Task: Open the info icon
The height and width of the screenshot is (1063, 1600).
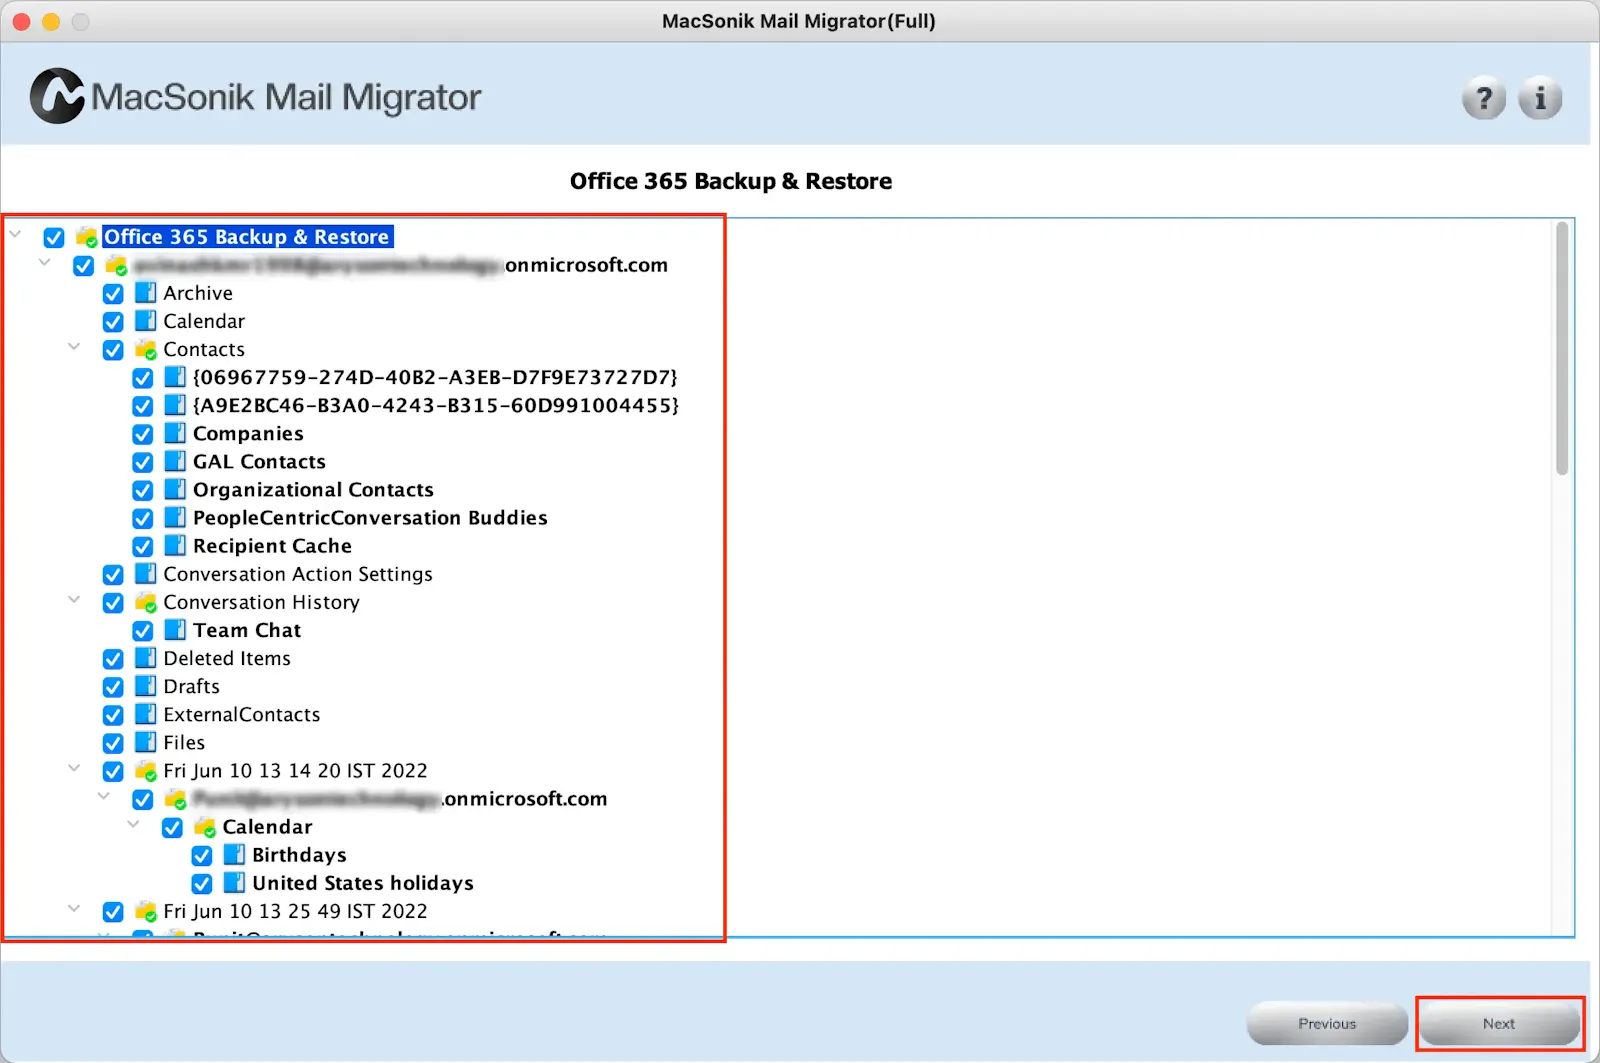Action: (x=1540, y=98)
